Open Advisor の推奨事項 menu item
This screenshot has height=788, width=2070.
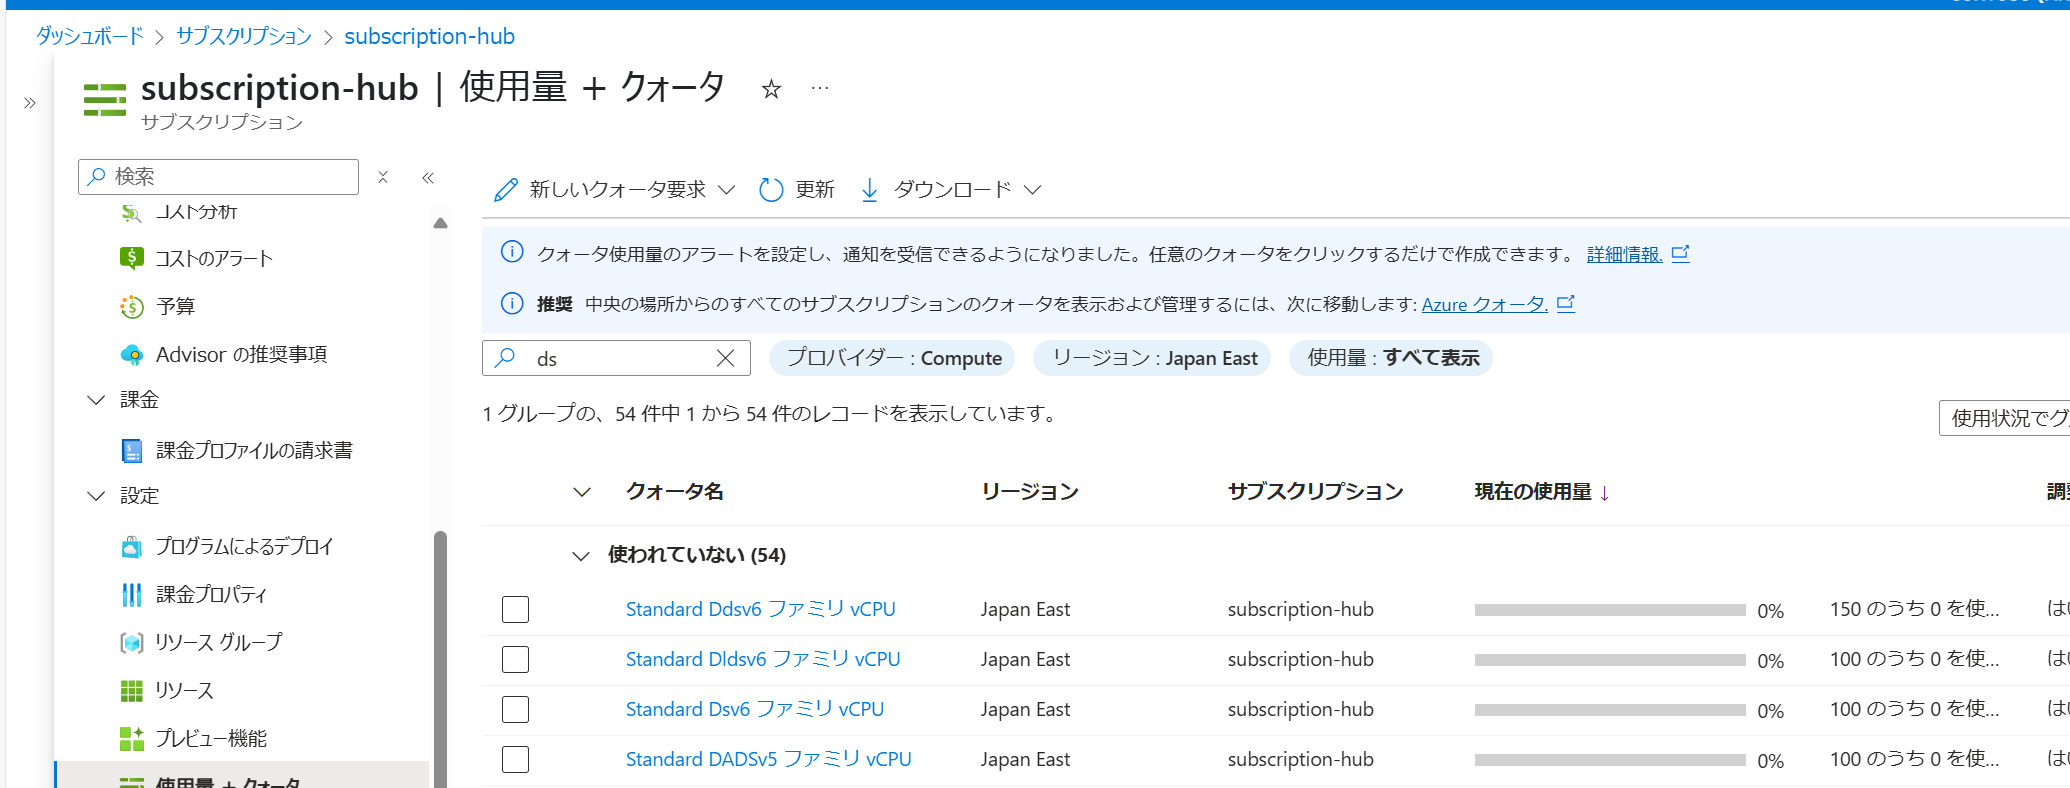coord(241,354)
